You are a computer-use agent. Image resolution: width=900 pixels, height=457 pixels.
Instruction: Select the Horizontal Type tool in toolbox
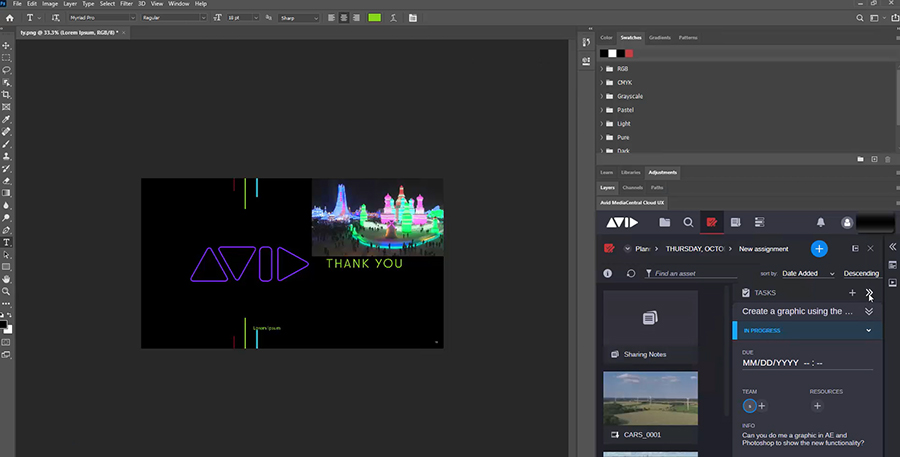coord(6,242)
